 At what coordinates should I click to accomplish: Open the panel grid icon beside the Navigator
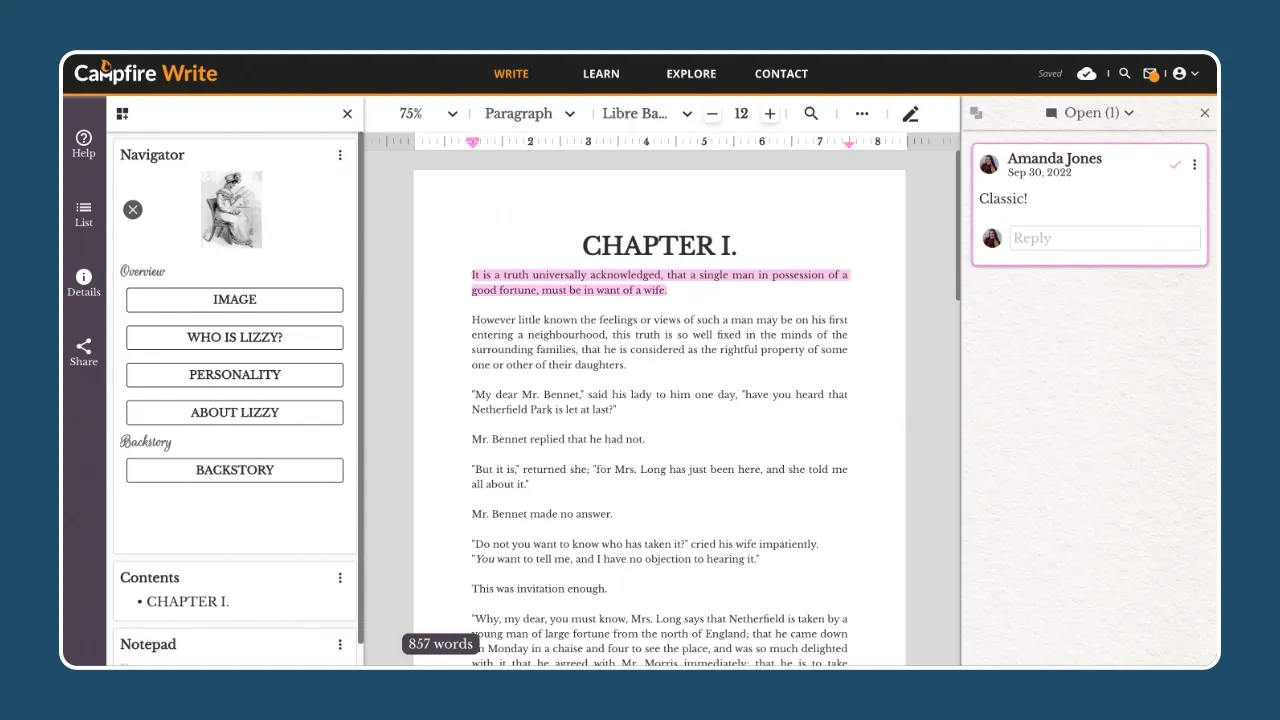(122, 113)
